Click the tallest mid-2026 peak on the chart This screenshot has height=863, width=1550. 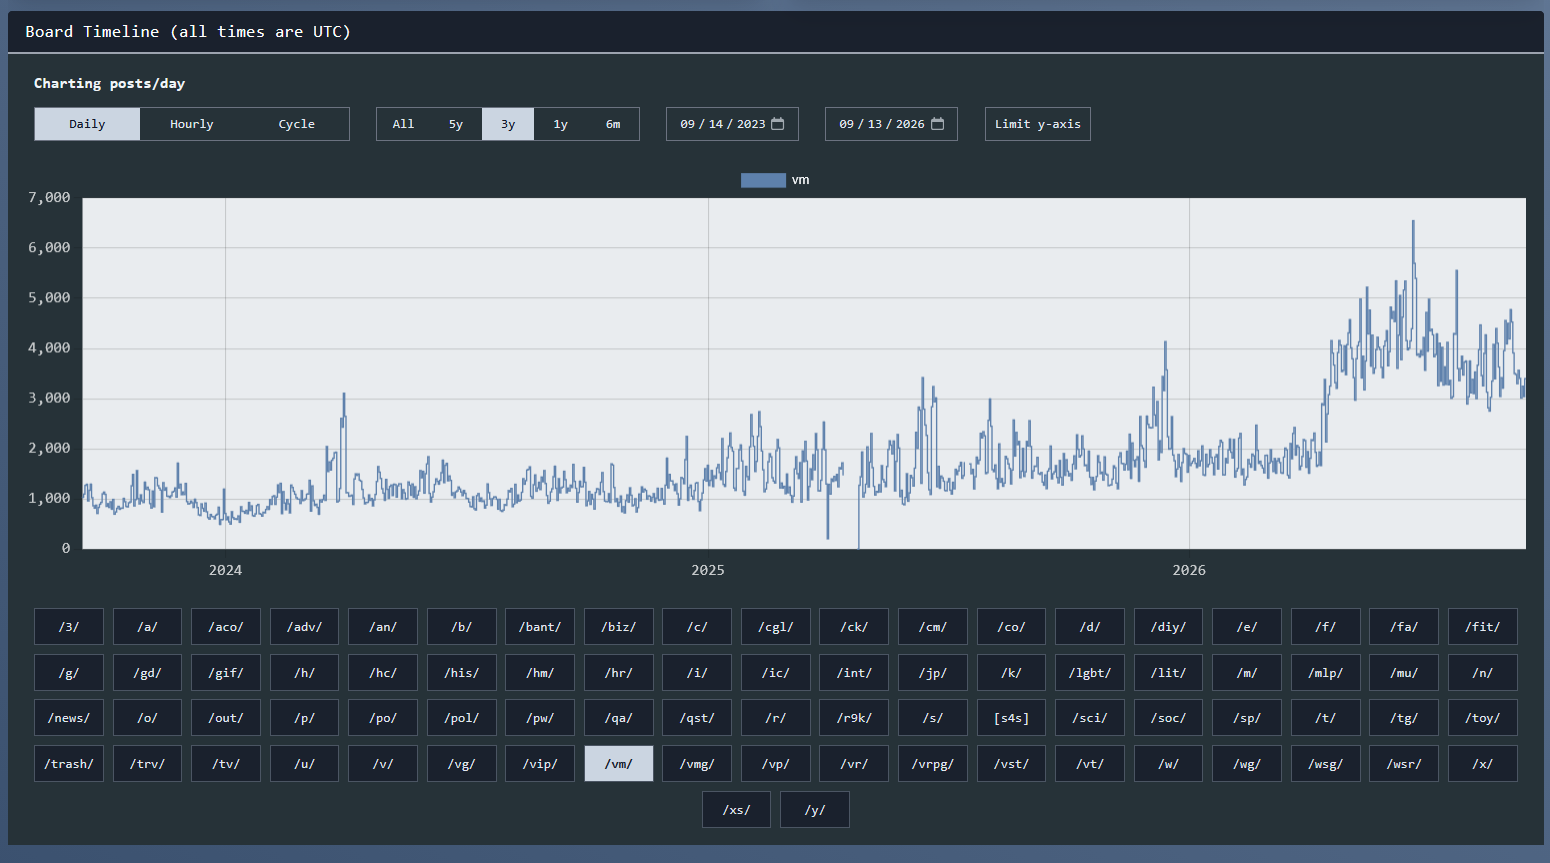[x=1413, y=222]
